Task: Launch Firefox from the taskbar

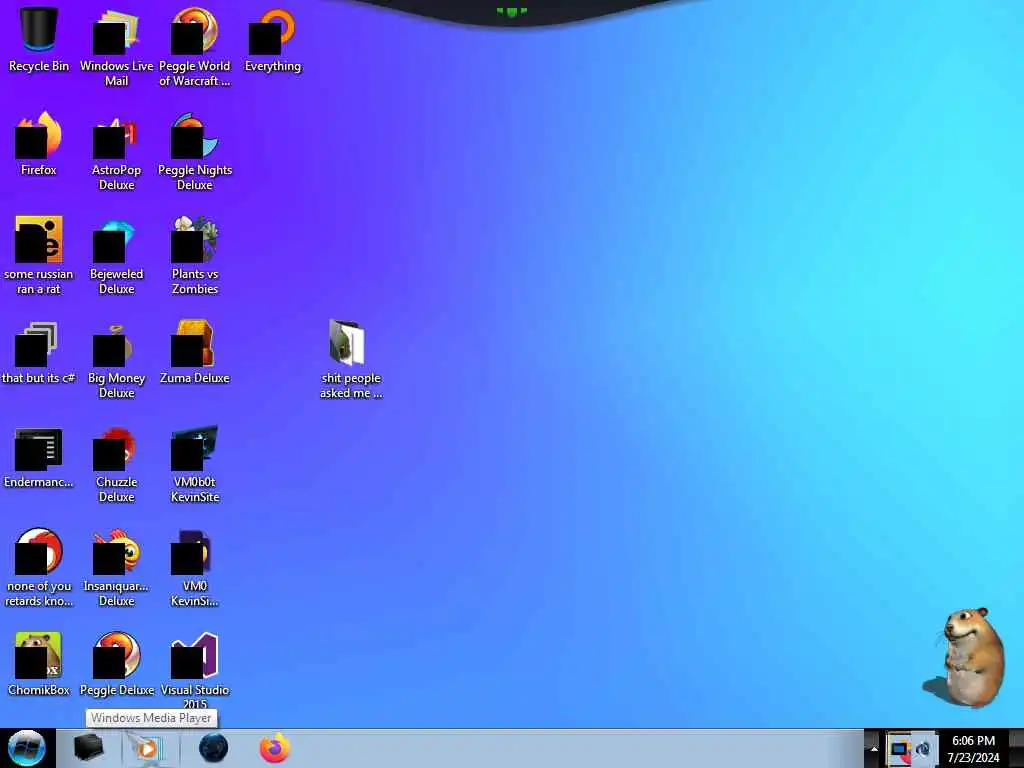Action: [x=275, y=748]
